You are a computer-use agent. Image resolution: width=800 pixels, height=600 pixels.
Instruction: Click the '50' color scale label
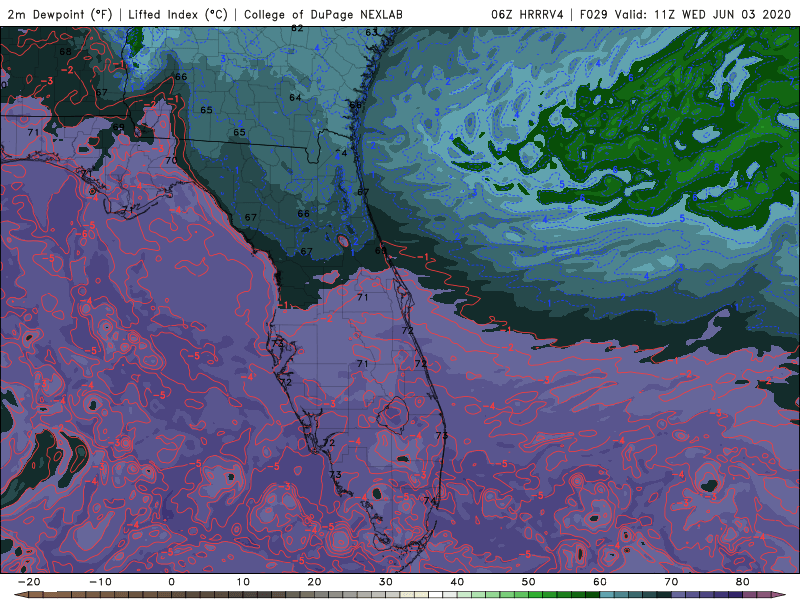[x=529, y=582]
